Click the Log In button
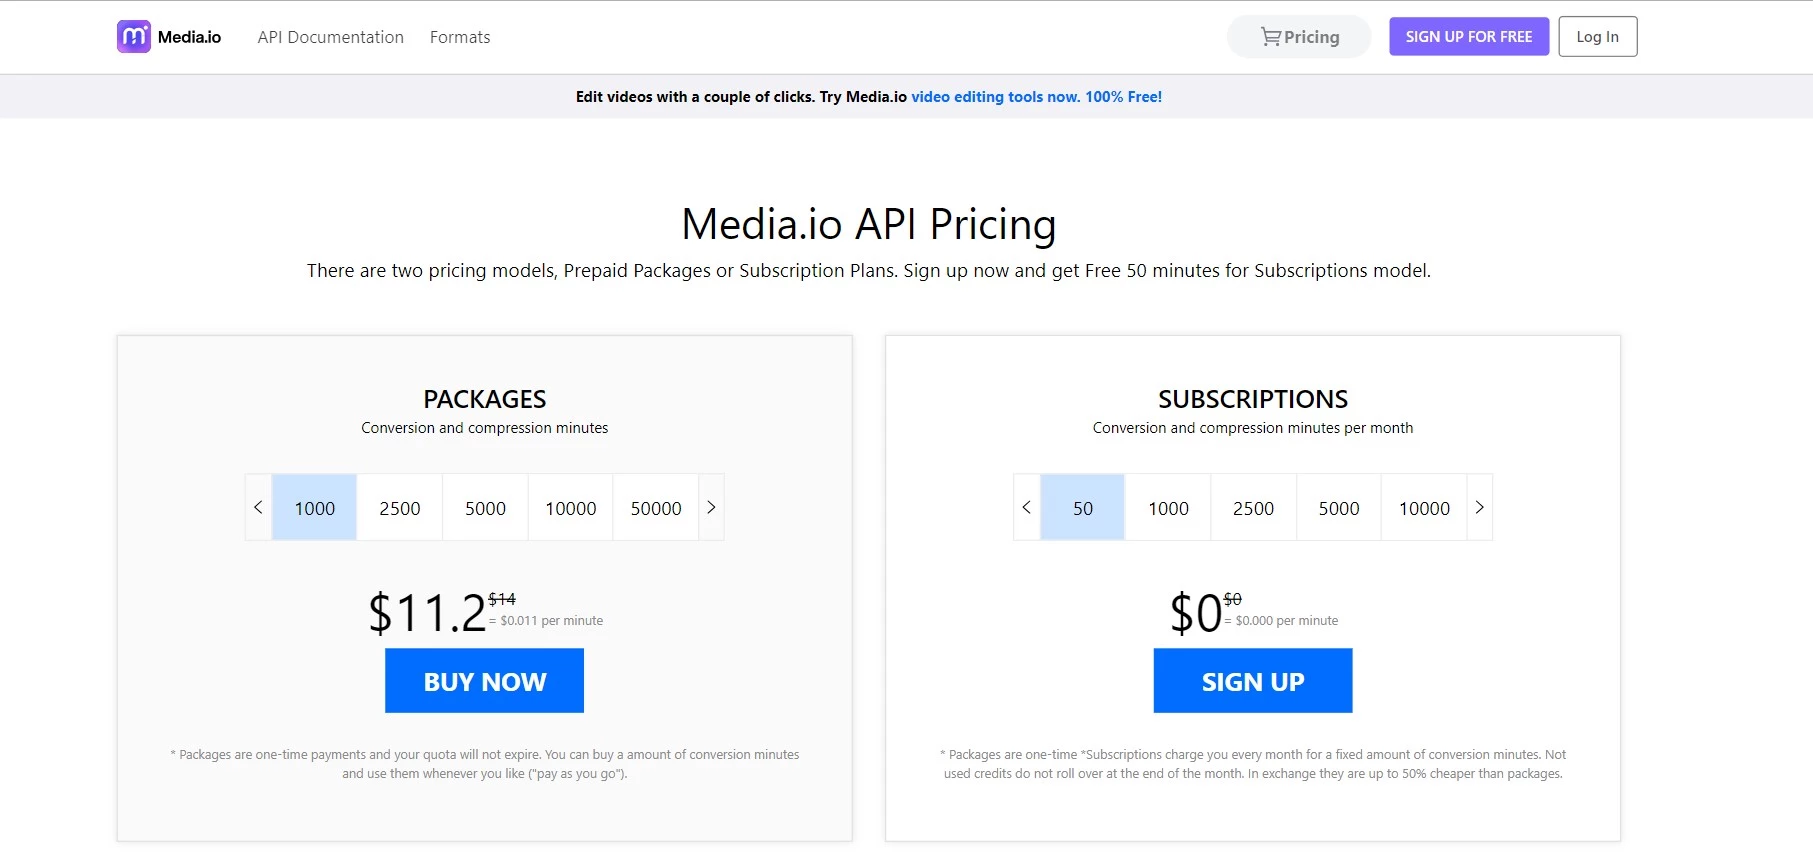The width and height of the screenshot is (1813, 864). (1597, 37)
